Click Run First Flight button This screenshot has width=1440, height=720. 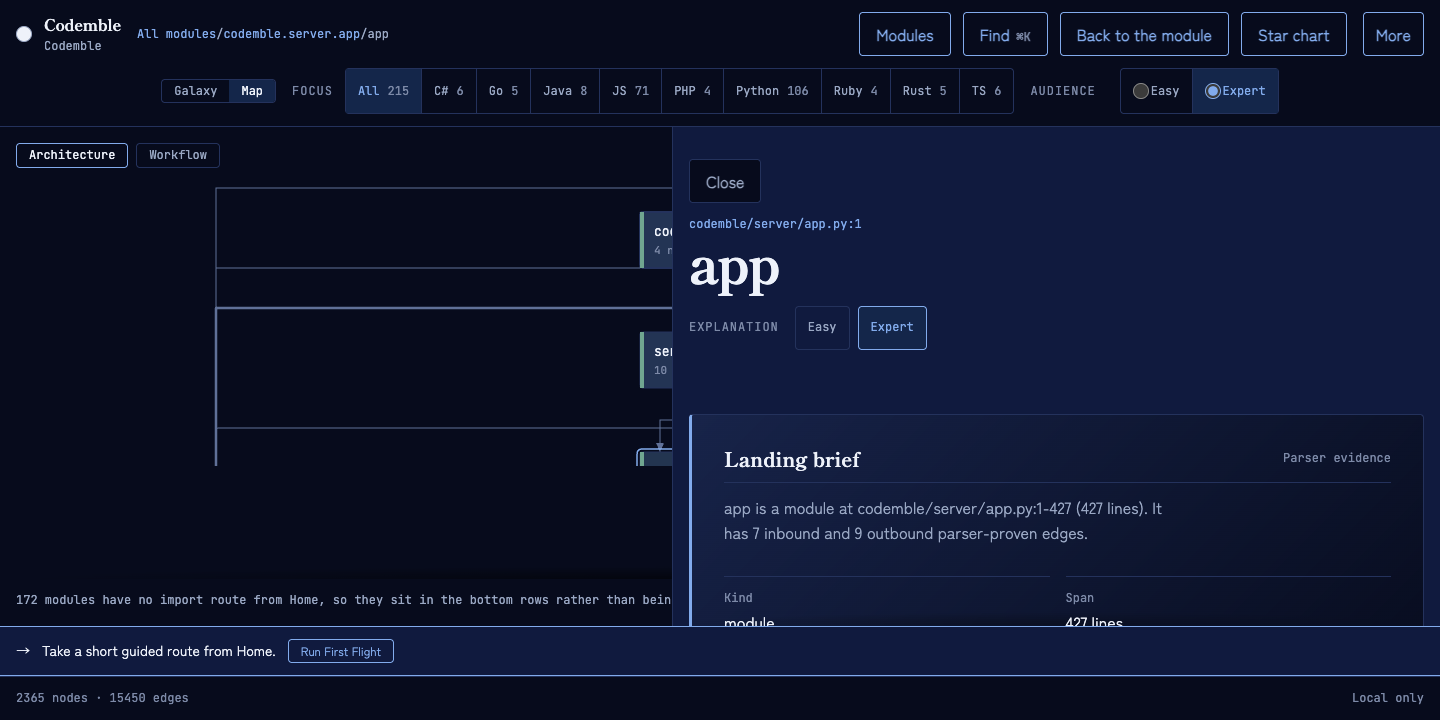click(341, 651)
